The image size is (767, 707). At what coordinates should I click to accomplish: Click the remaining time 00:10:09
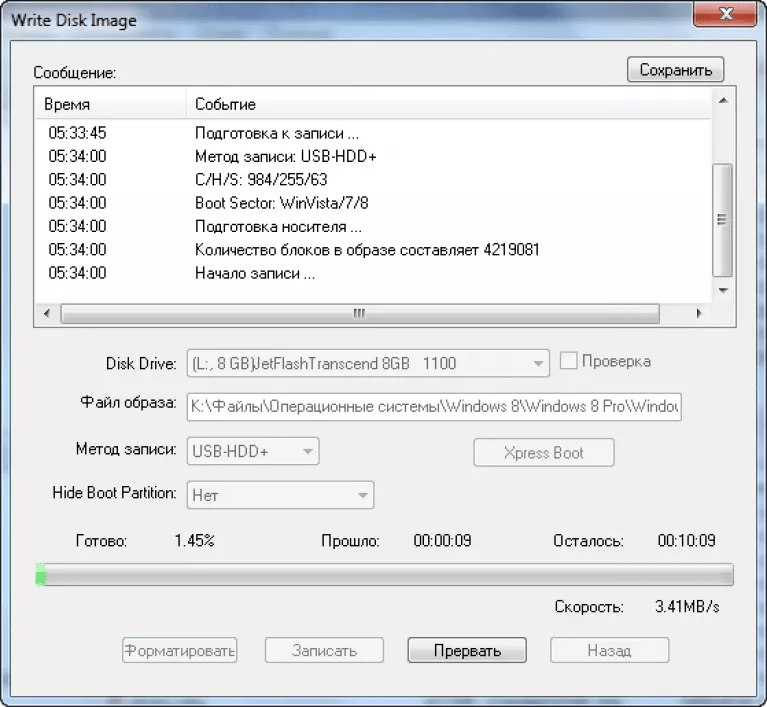(x=686, y=540)
